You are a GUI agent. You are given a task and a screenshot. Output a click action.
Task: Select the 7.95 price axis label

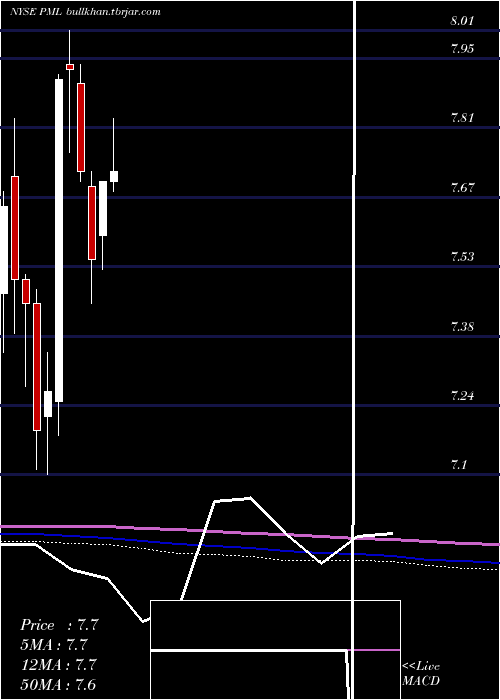[x=462, y=49]
